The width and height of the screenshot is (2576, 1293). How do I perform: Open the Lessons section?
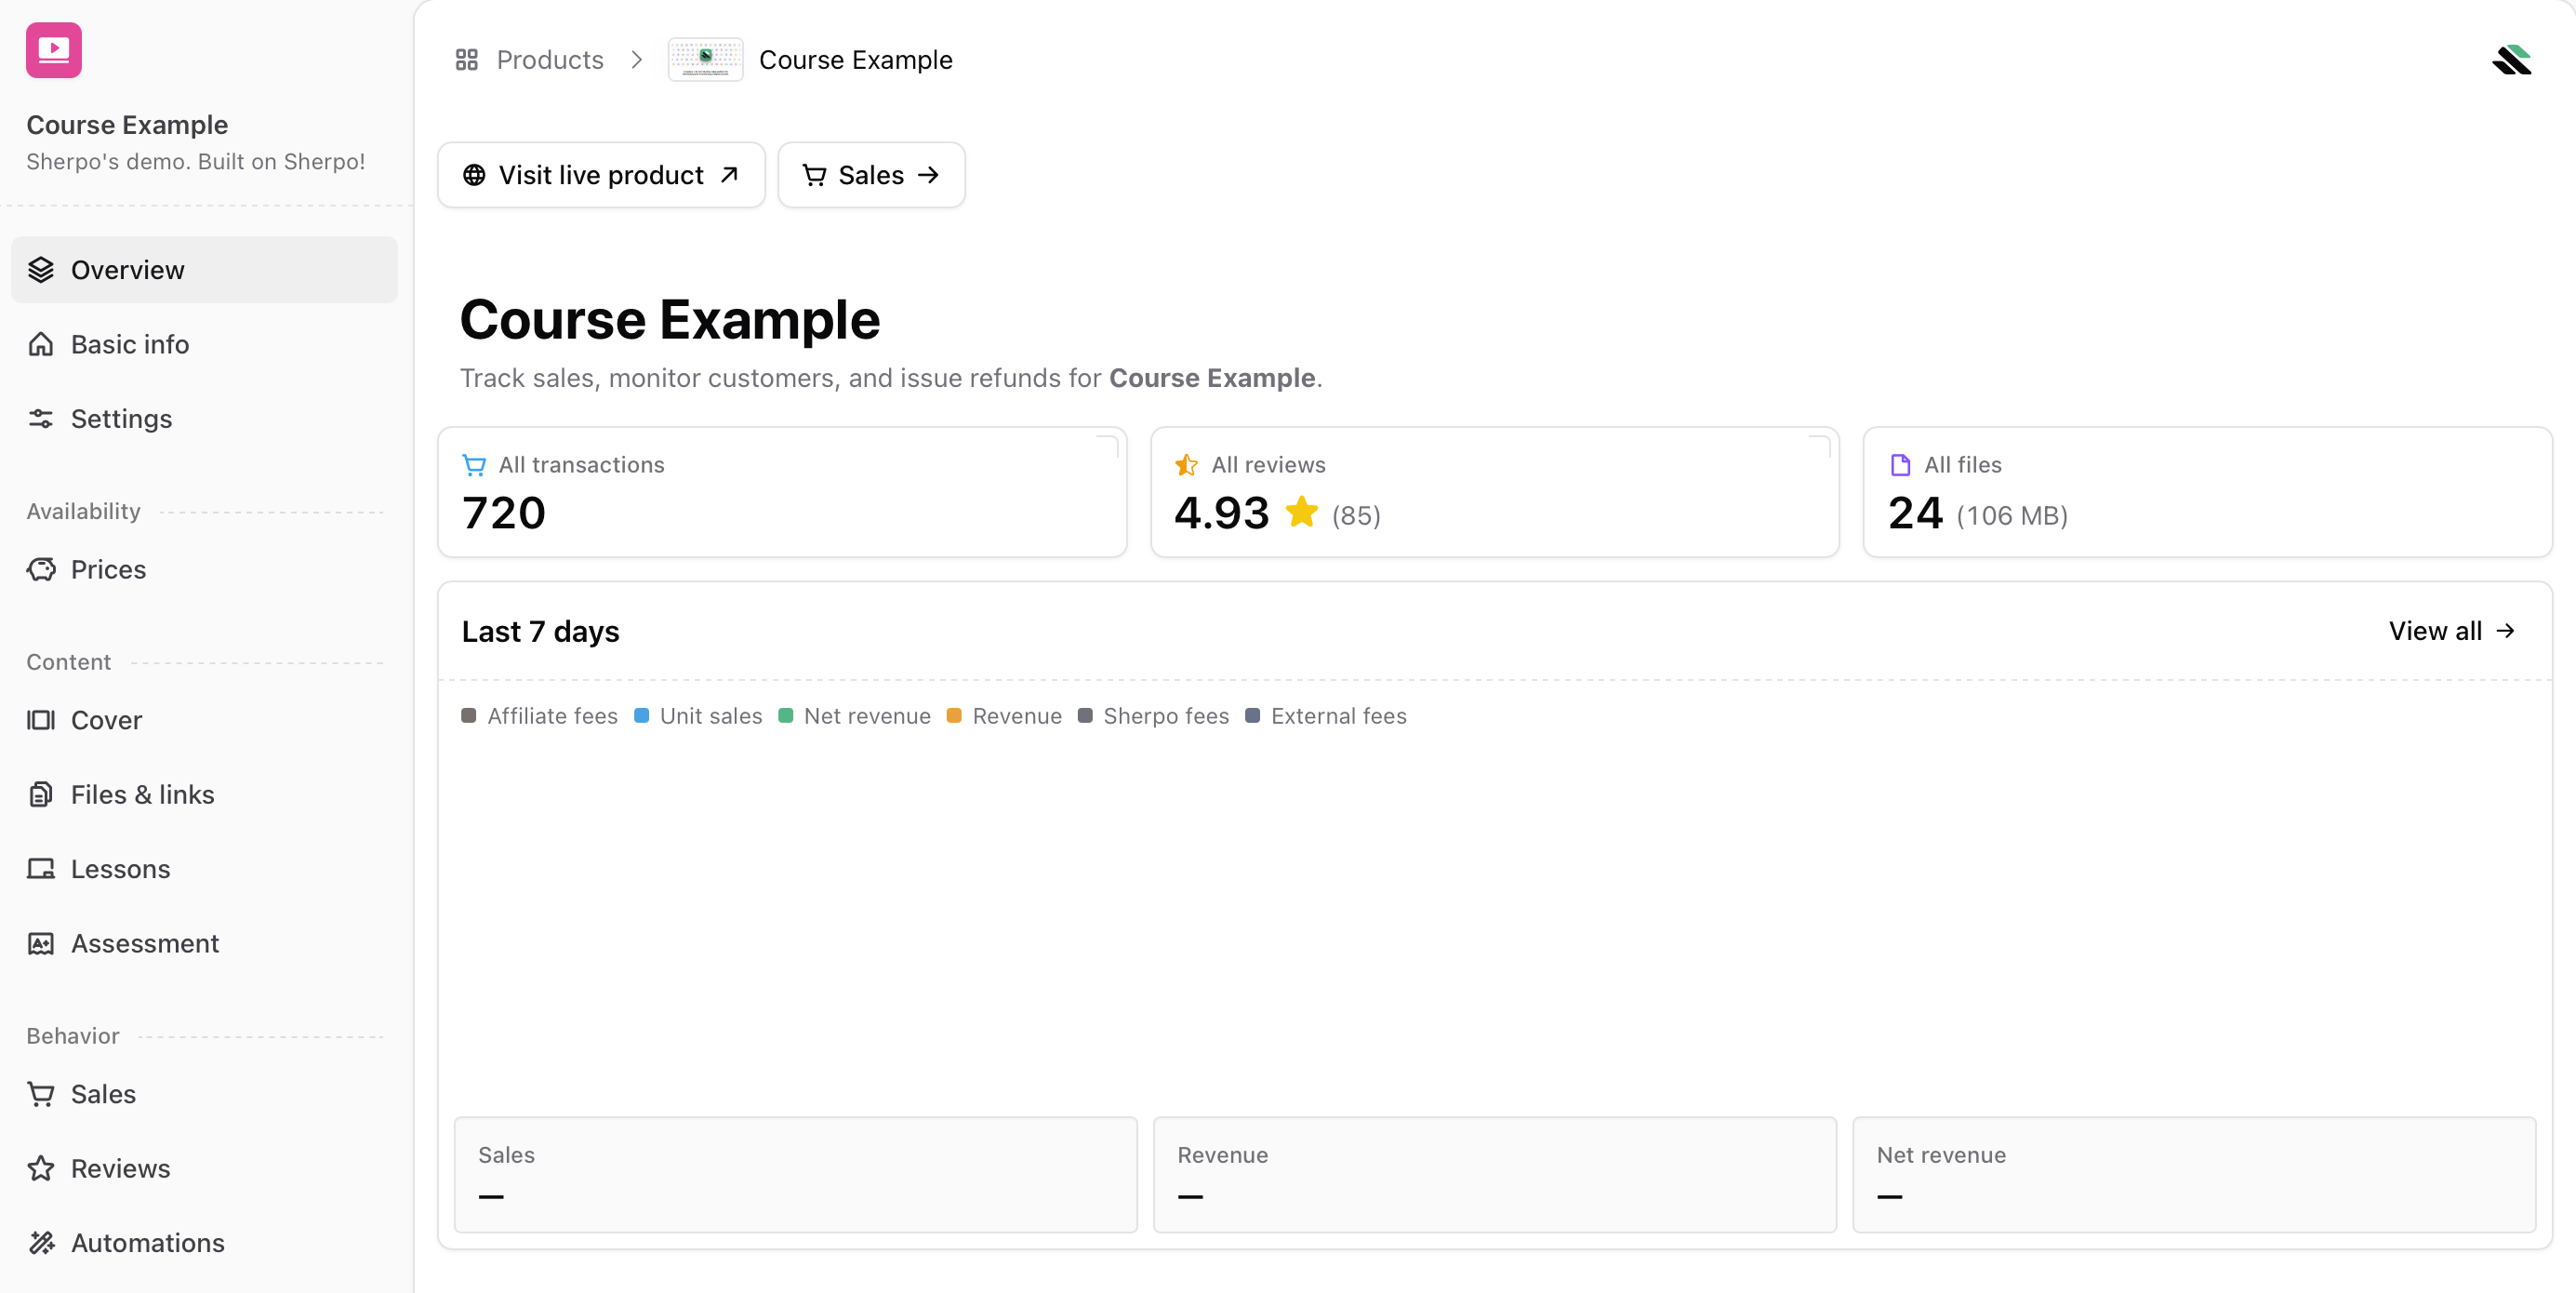[120, 868]
